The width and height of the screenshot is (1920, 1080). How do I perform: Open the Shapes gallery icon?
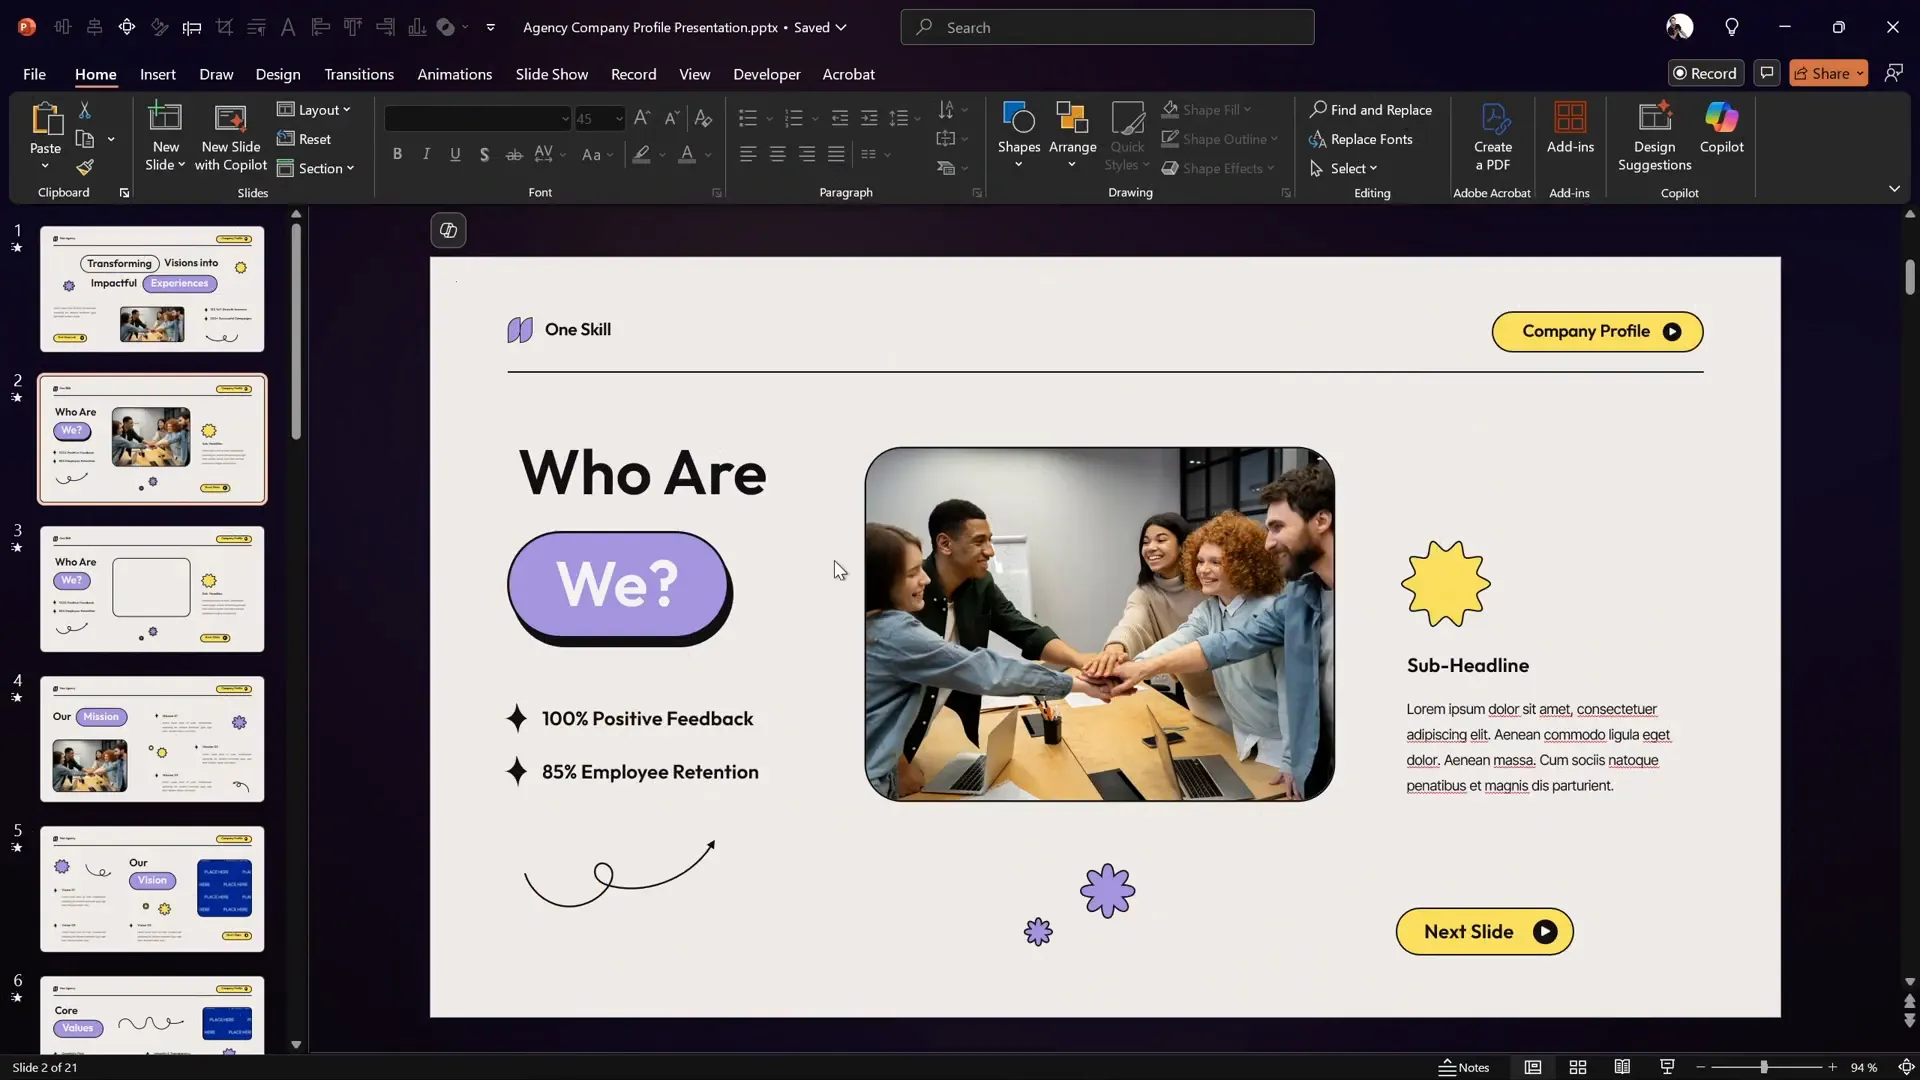coord(1018,133)
